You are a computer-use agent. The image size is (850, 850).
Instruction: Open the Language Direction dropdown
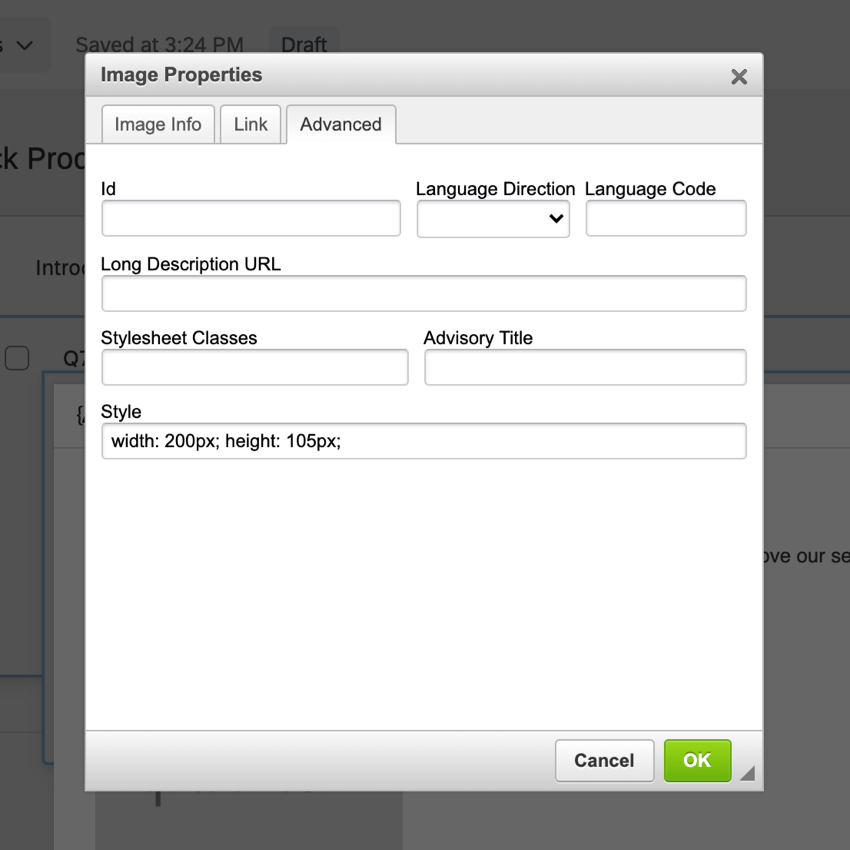pos(493,218)
